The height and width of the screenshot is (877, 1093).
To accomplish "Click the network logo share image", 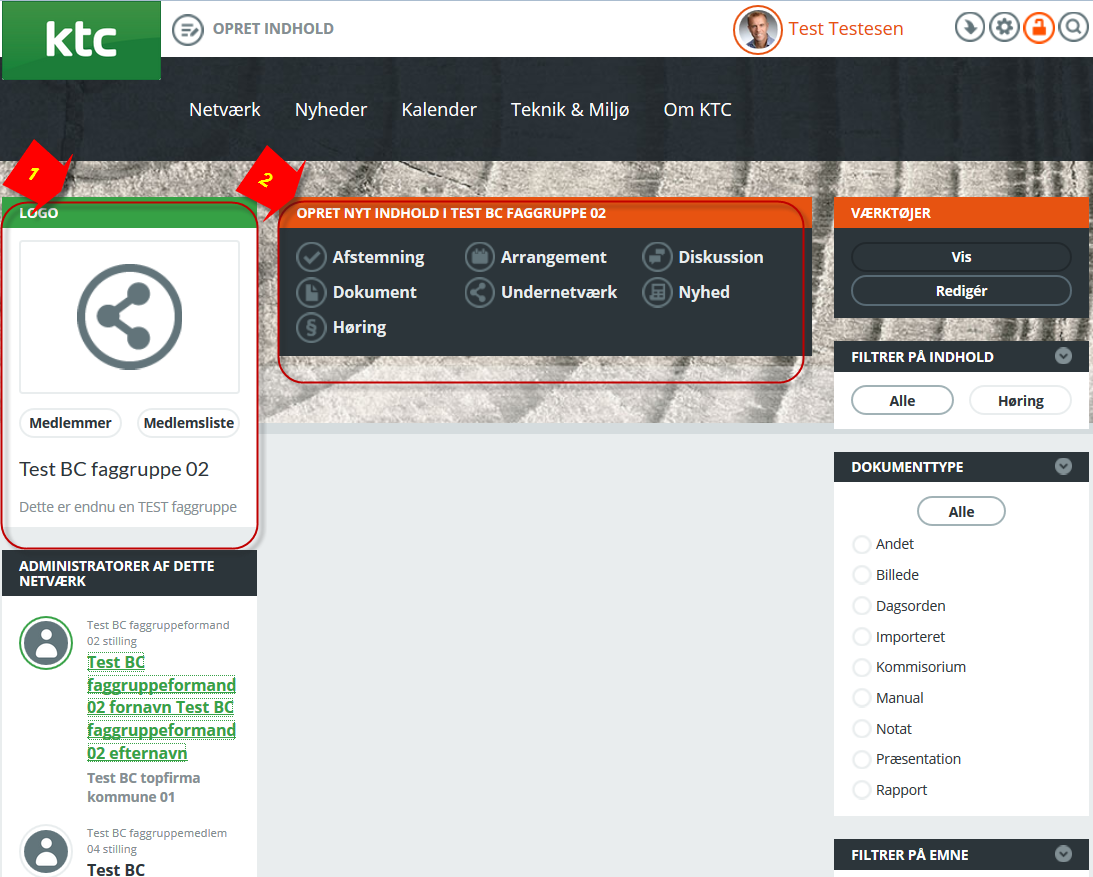I will tap(130, 317).
